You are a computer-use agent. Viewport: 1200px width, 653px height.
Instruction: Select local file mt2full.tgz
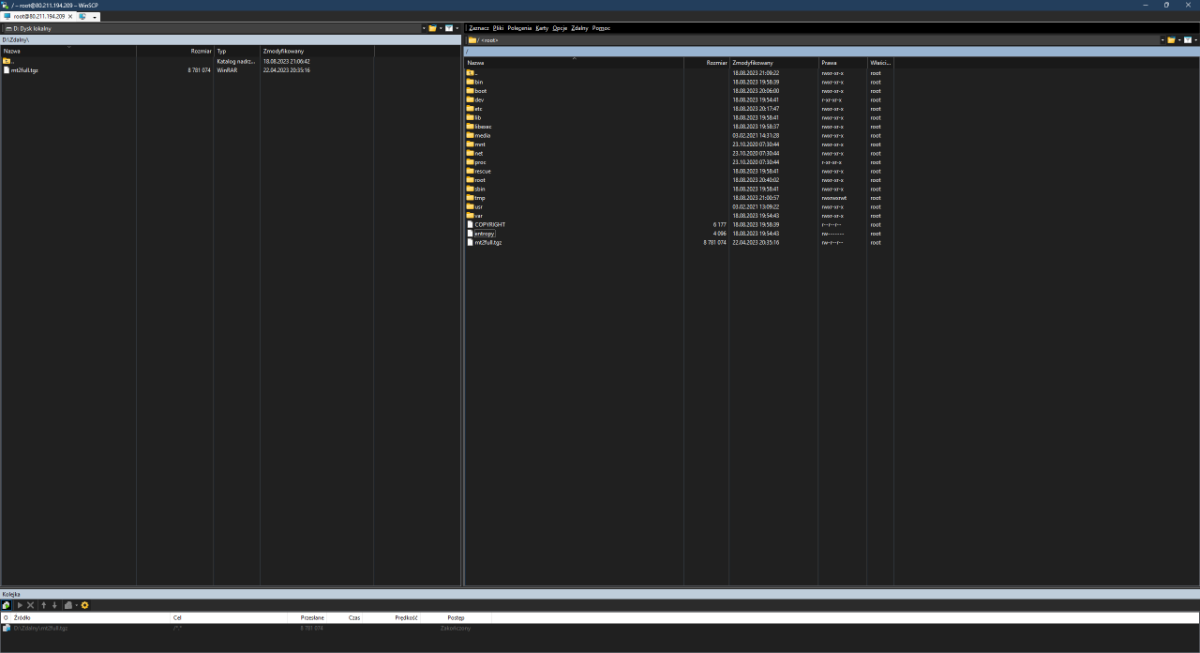(x=25, y=70)
